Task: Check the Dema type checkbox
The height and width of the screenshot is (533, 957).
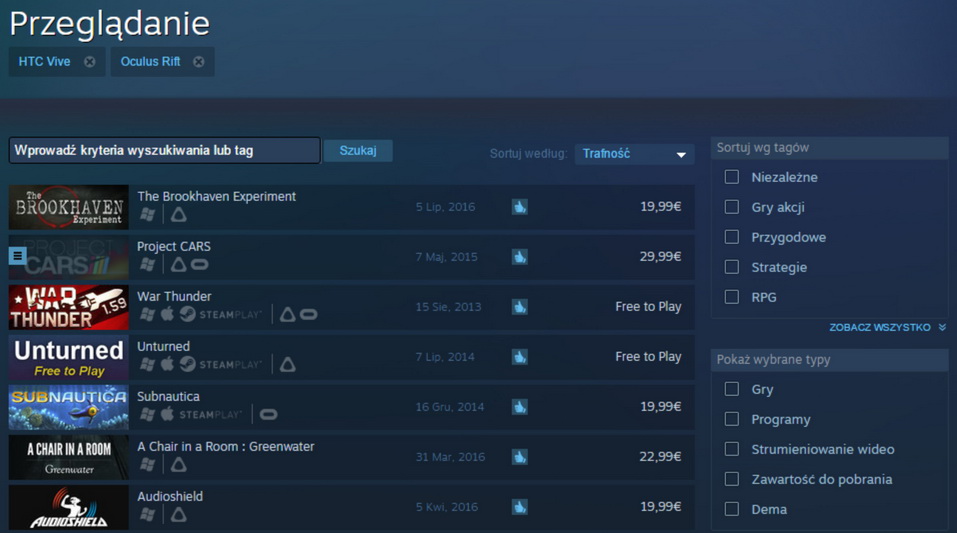Action: pyautogui.click(x=731, y=509)
